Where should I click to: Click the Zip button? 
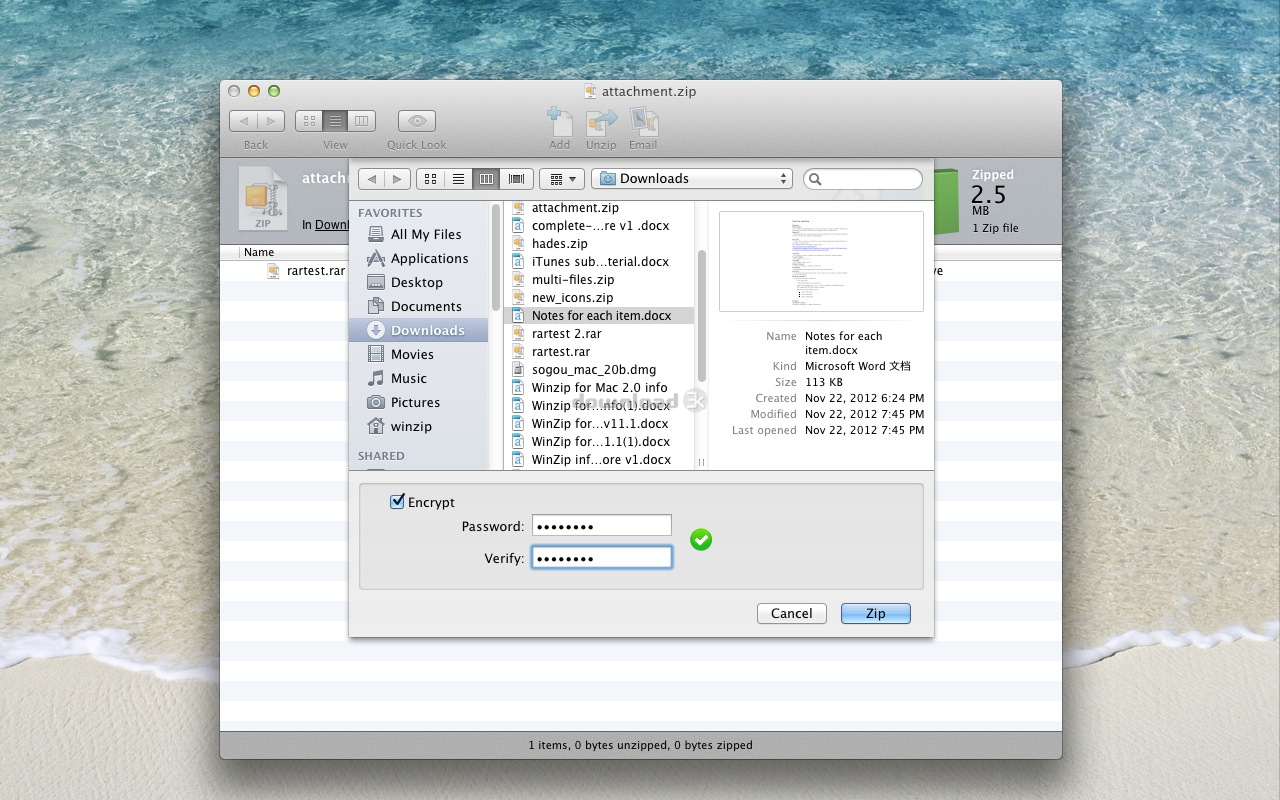coord(876,614)
